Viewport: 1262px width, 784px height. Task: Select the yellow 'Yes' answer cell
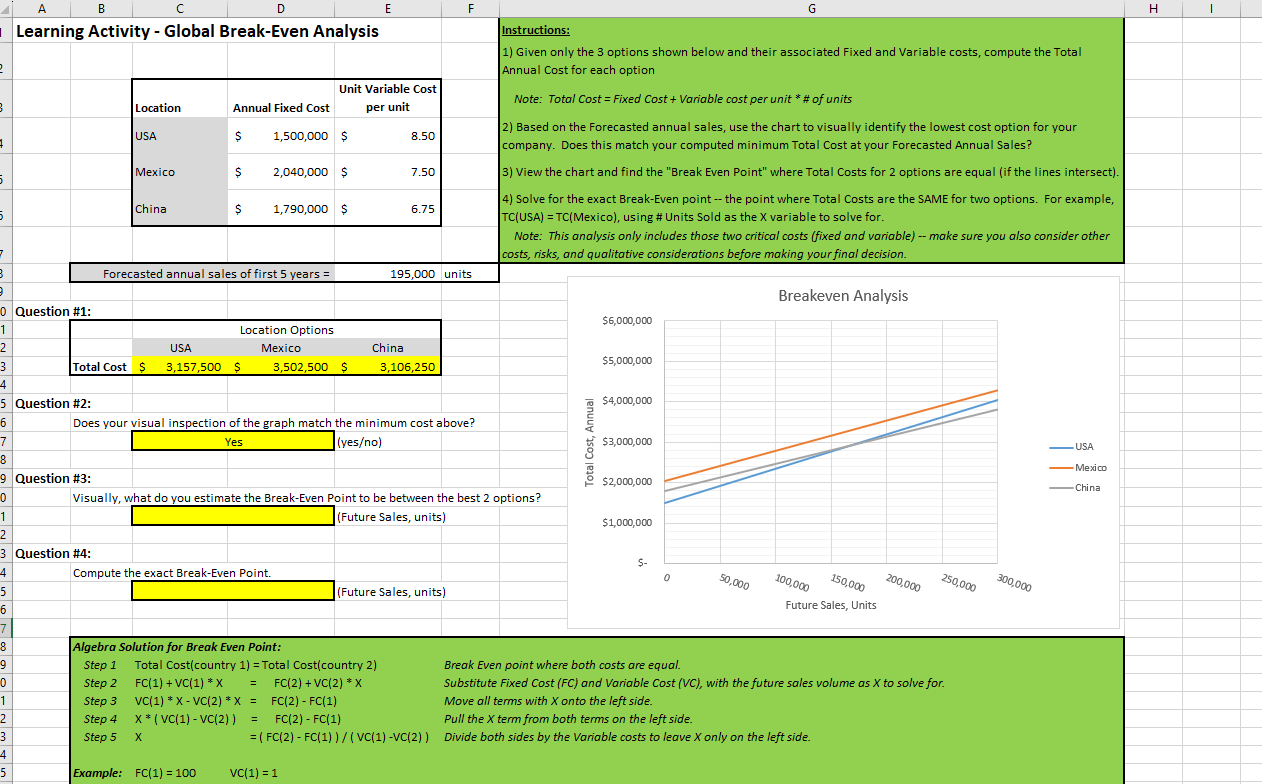(233, 441)
